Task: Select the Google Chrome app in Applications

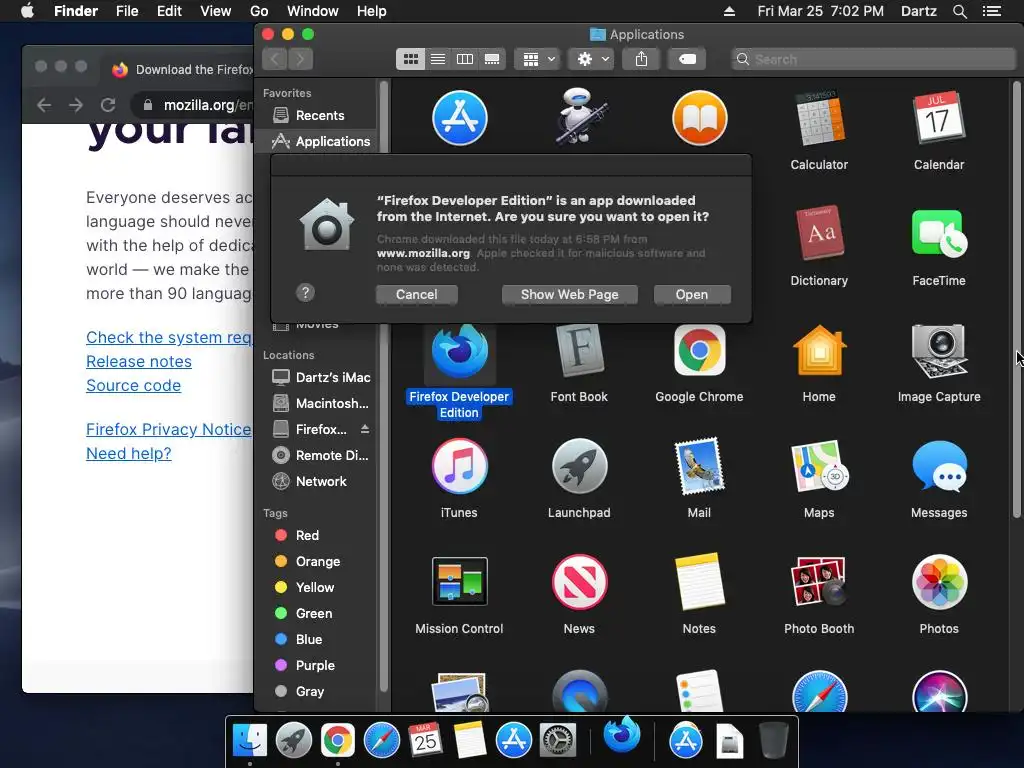Action: click(x=699, y=351)
